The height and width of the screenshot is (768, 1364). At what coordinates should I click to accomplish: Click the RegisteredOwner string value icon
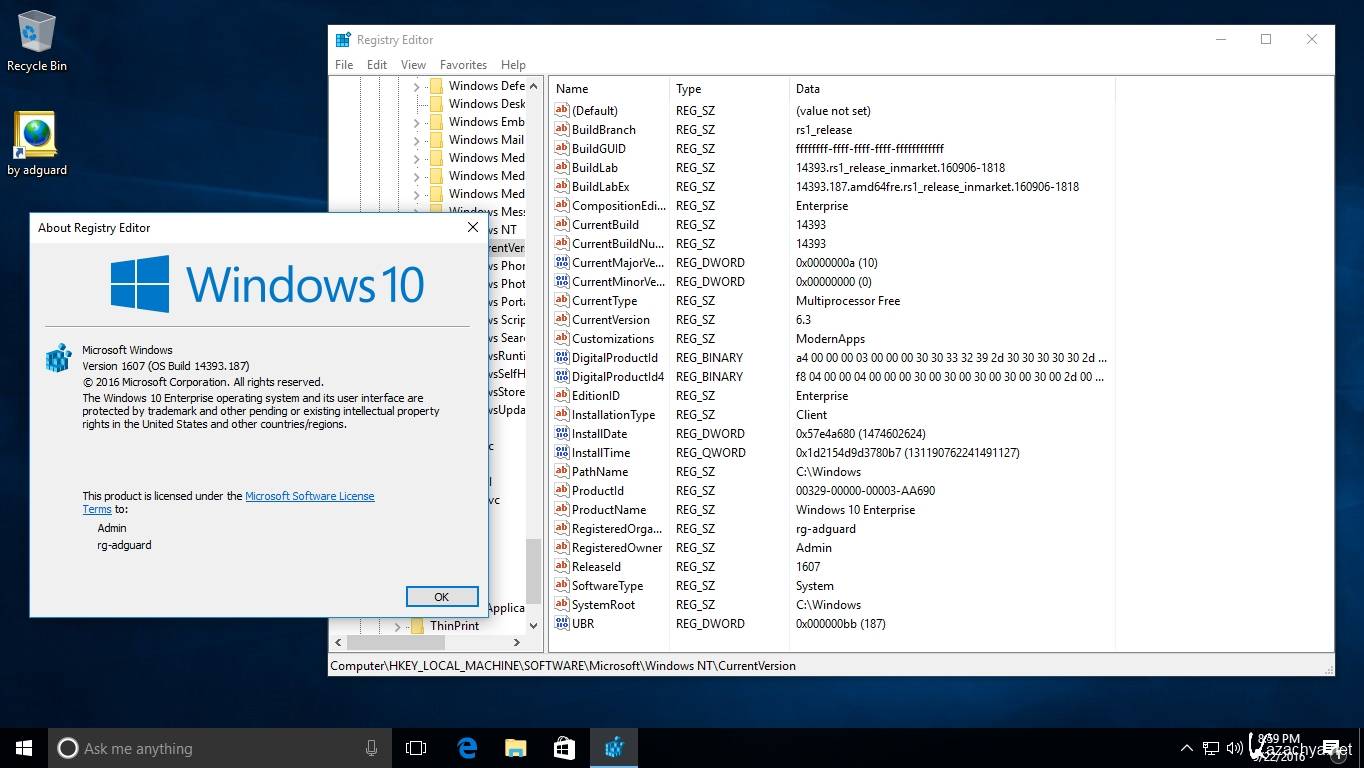(562, 548)
